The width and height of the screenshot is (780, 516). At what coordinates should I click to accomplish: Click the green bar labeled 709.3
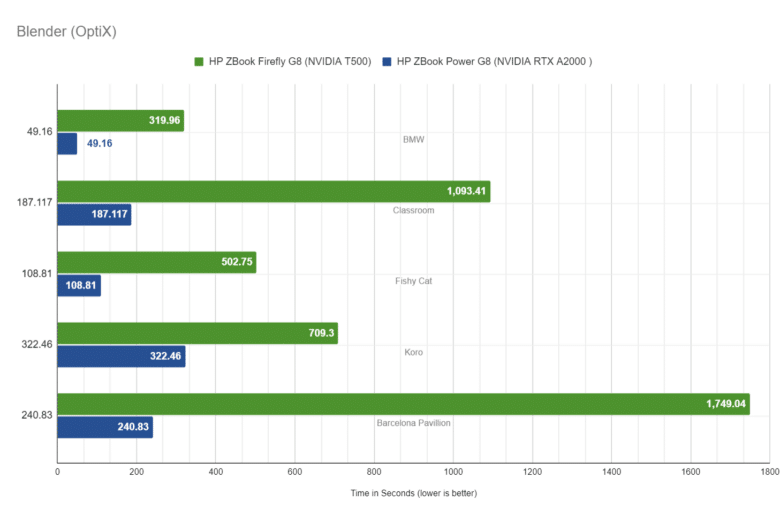click(x=197, y=333)
